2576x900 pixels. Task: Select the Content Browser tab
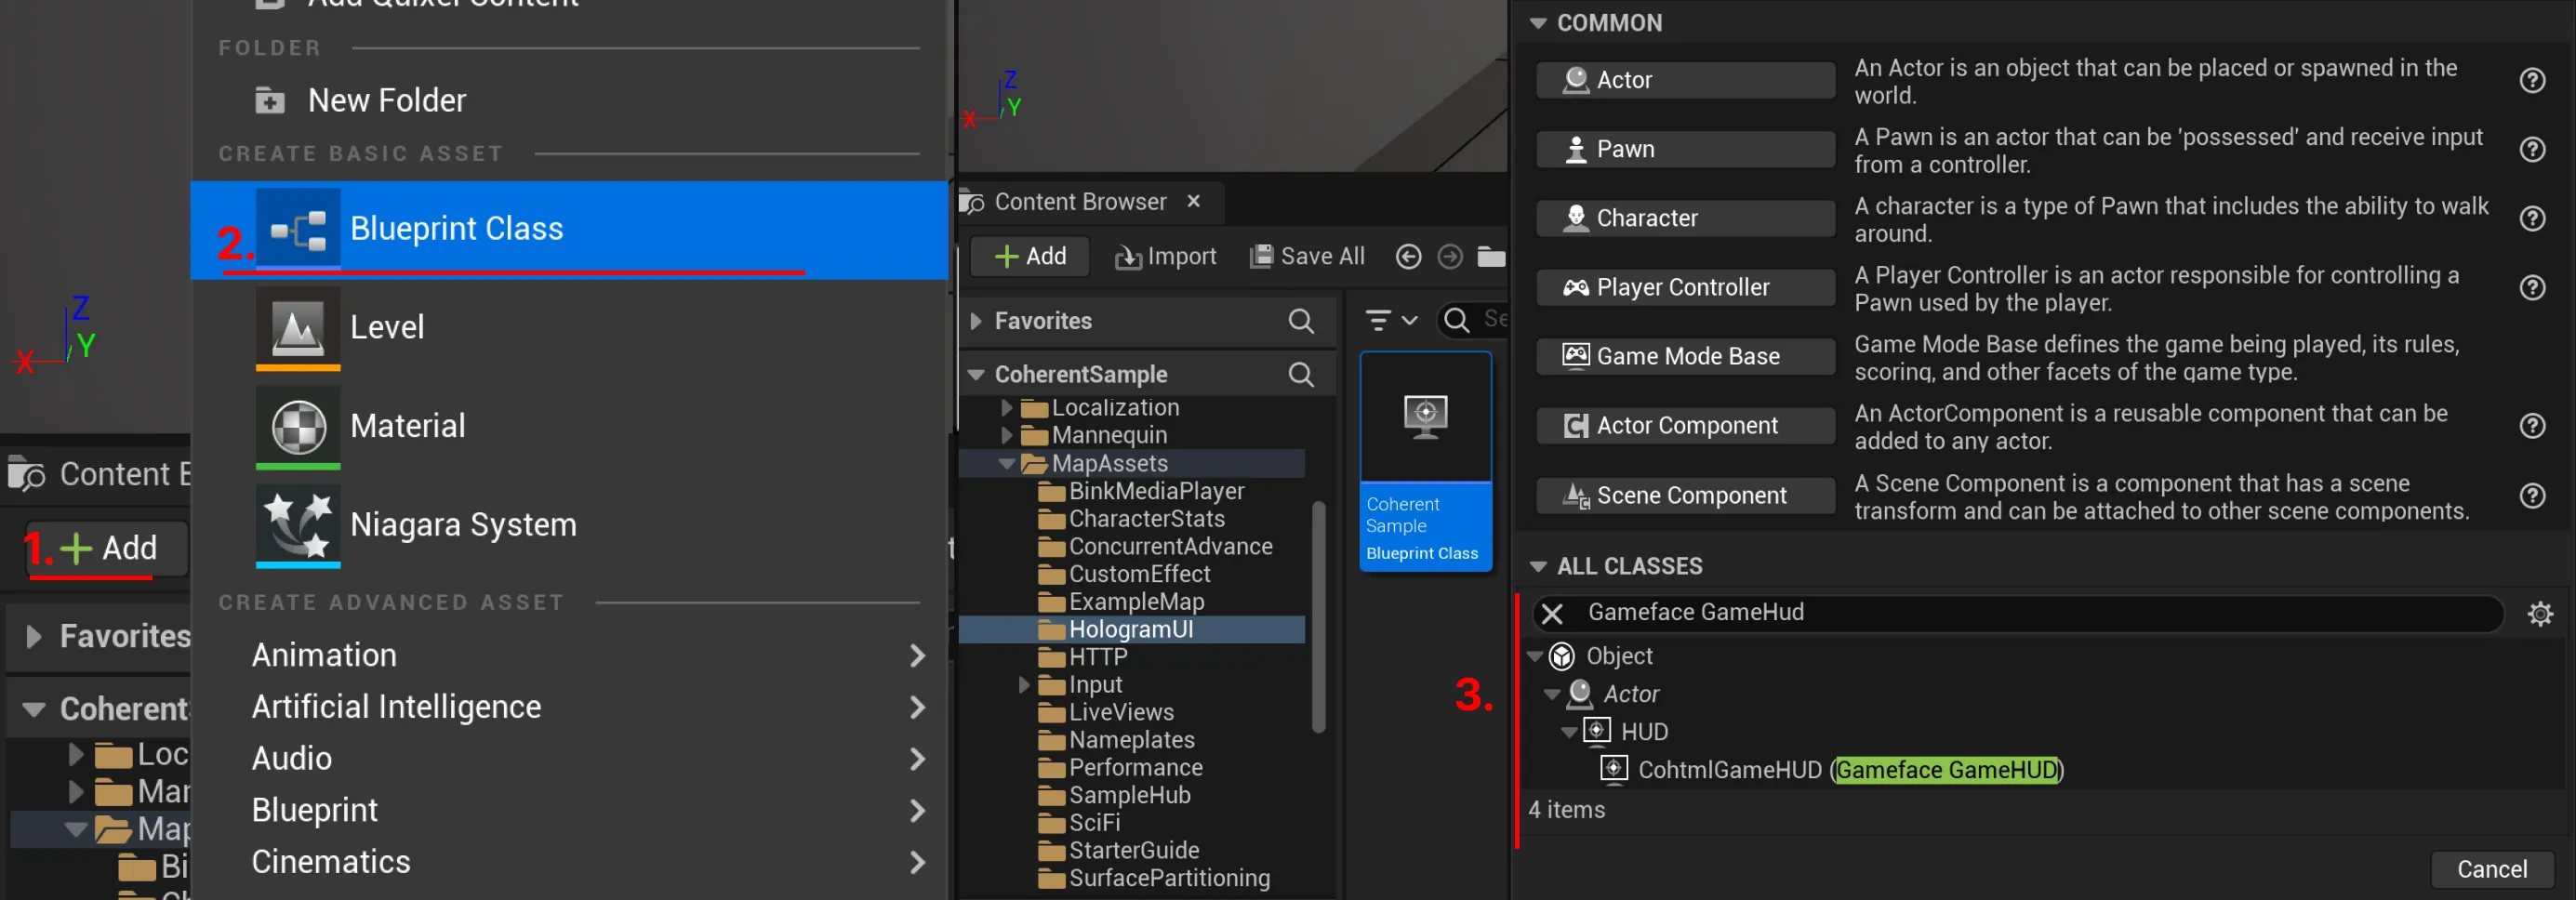[1079, 202]
